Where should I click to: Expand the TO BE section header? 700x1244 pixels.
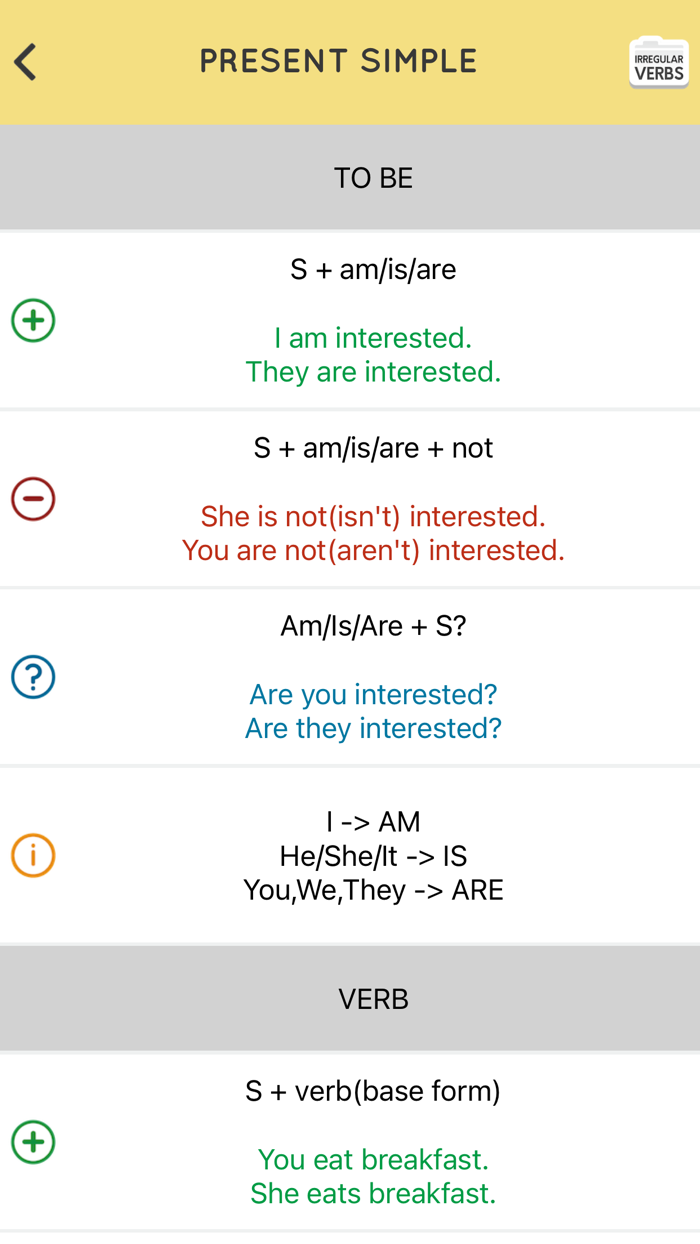pyautogui.click(x=373, y=177)
